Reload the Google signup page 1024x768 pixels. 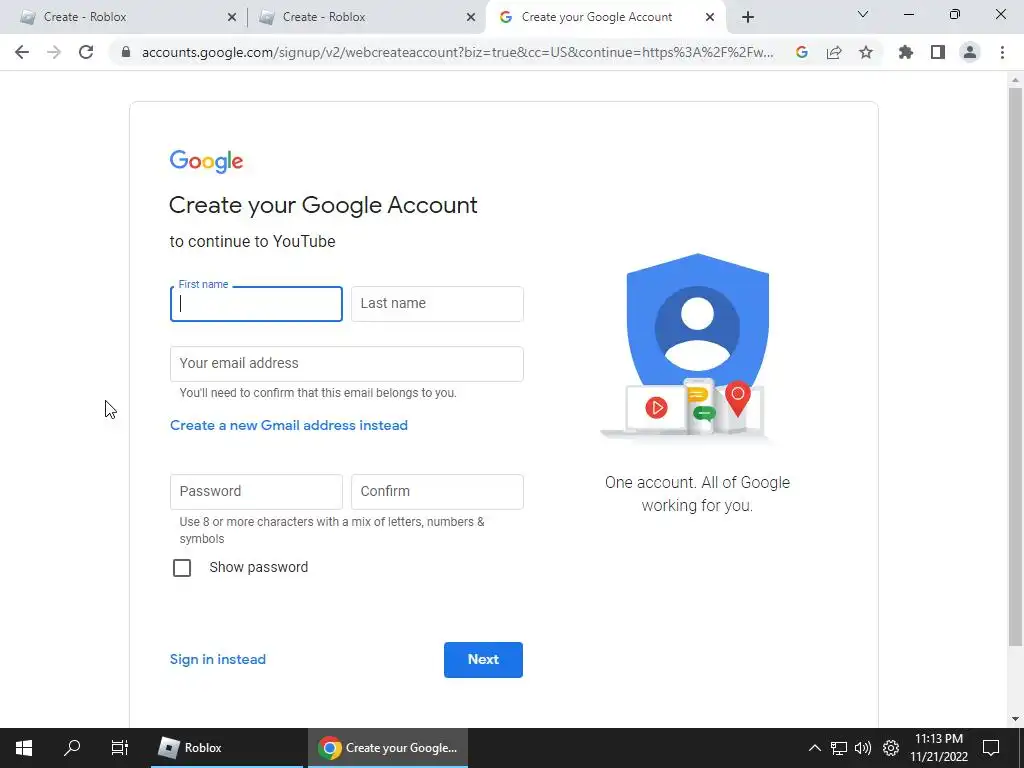point(86,52)
